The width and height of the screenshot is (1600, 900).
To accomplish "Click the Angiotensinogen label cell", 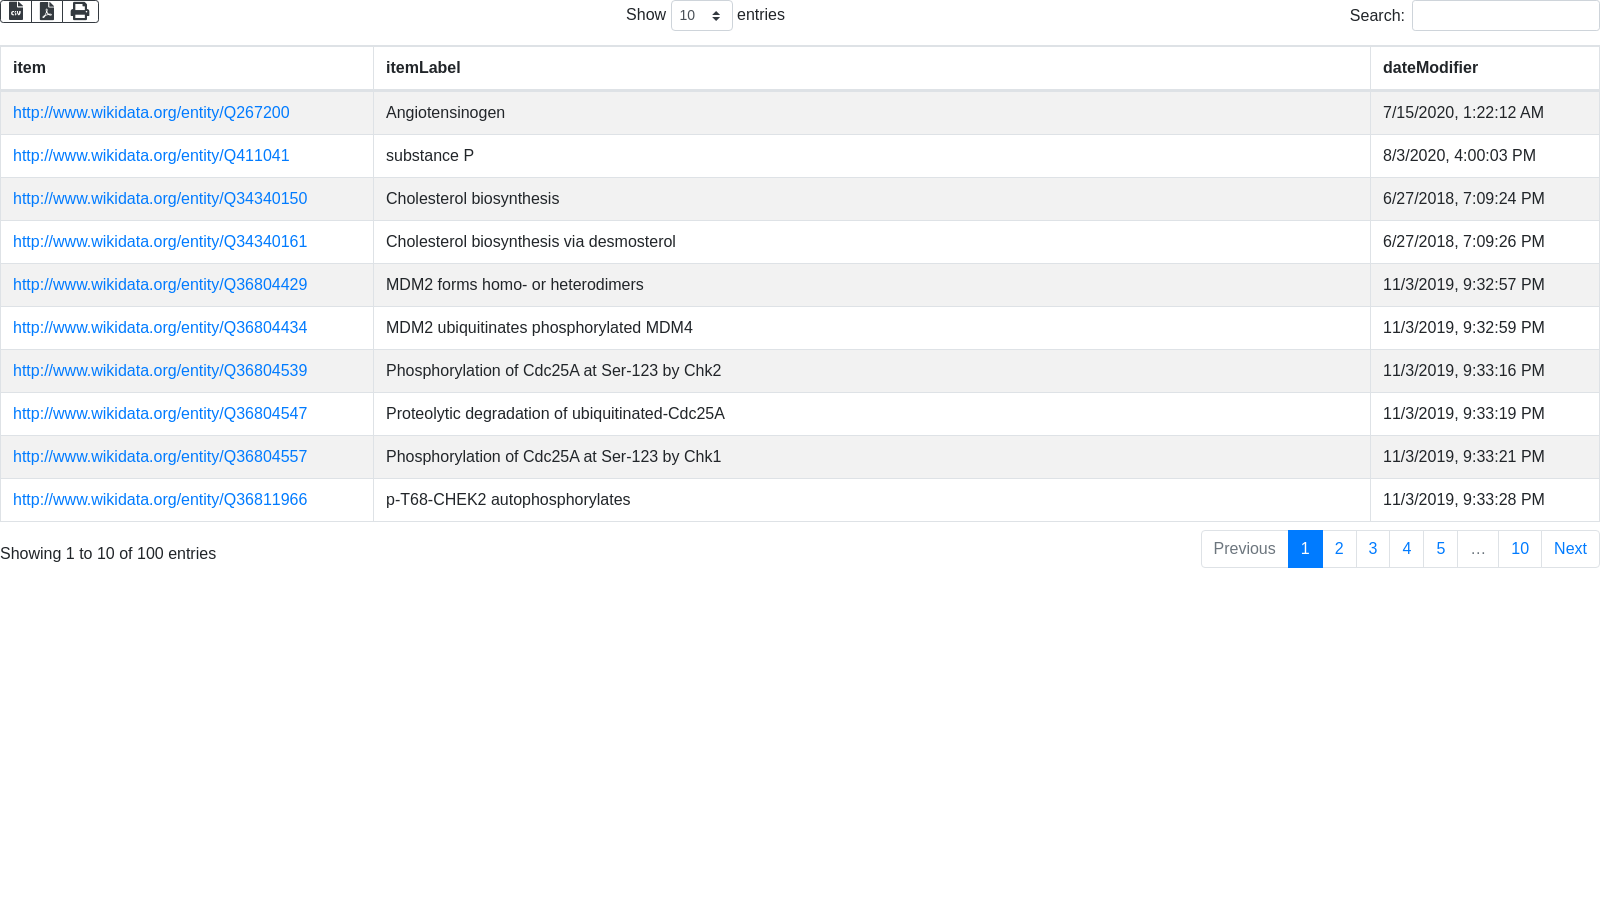I will point(872,113).
